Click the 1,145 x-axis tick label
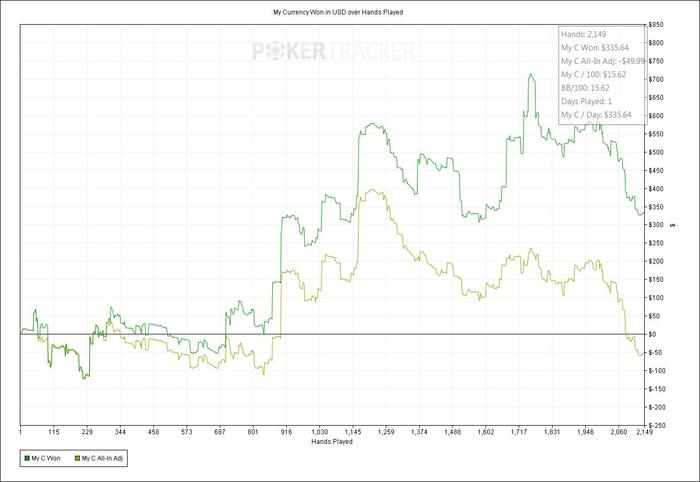The height and width of the screenshot is (482, 700). point(353,432)
